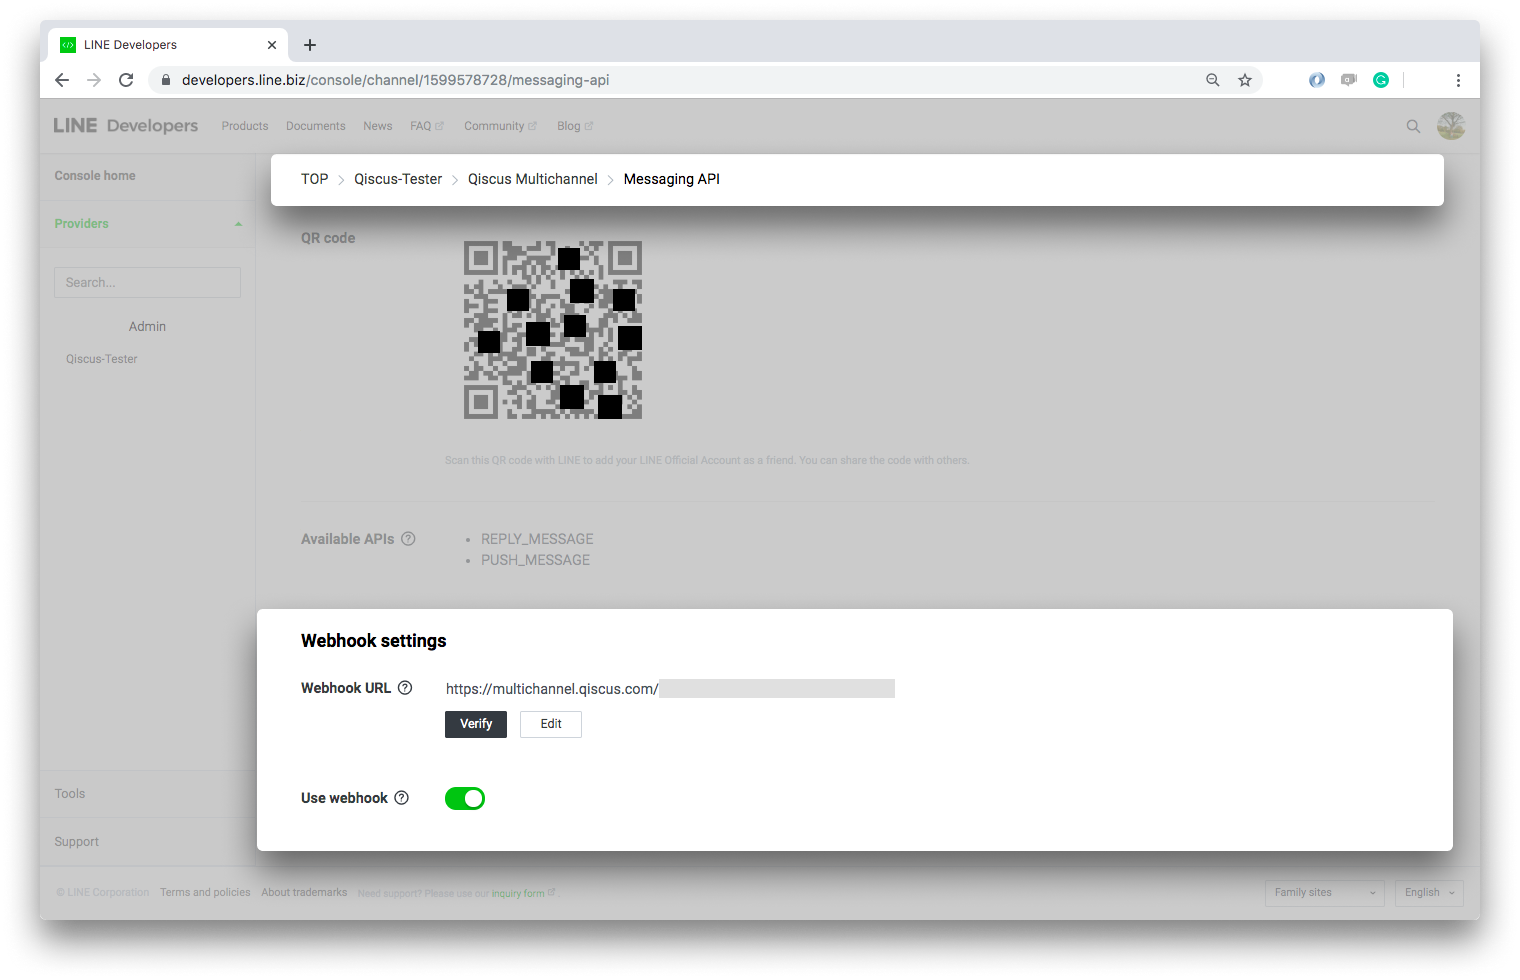Open the News menu item
Screen dimensions: 1520x980
point(378,126)
